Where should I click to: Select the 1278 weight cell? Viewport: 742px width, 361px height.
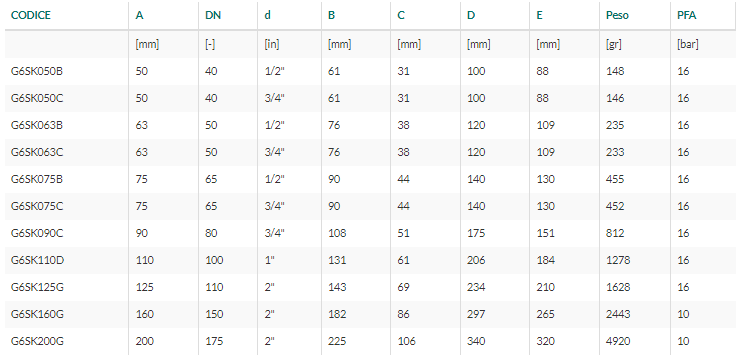coord(618,260)
